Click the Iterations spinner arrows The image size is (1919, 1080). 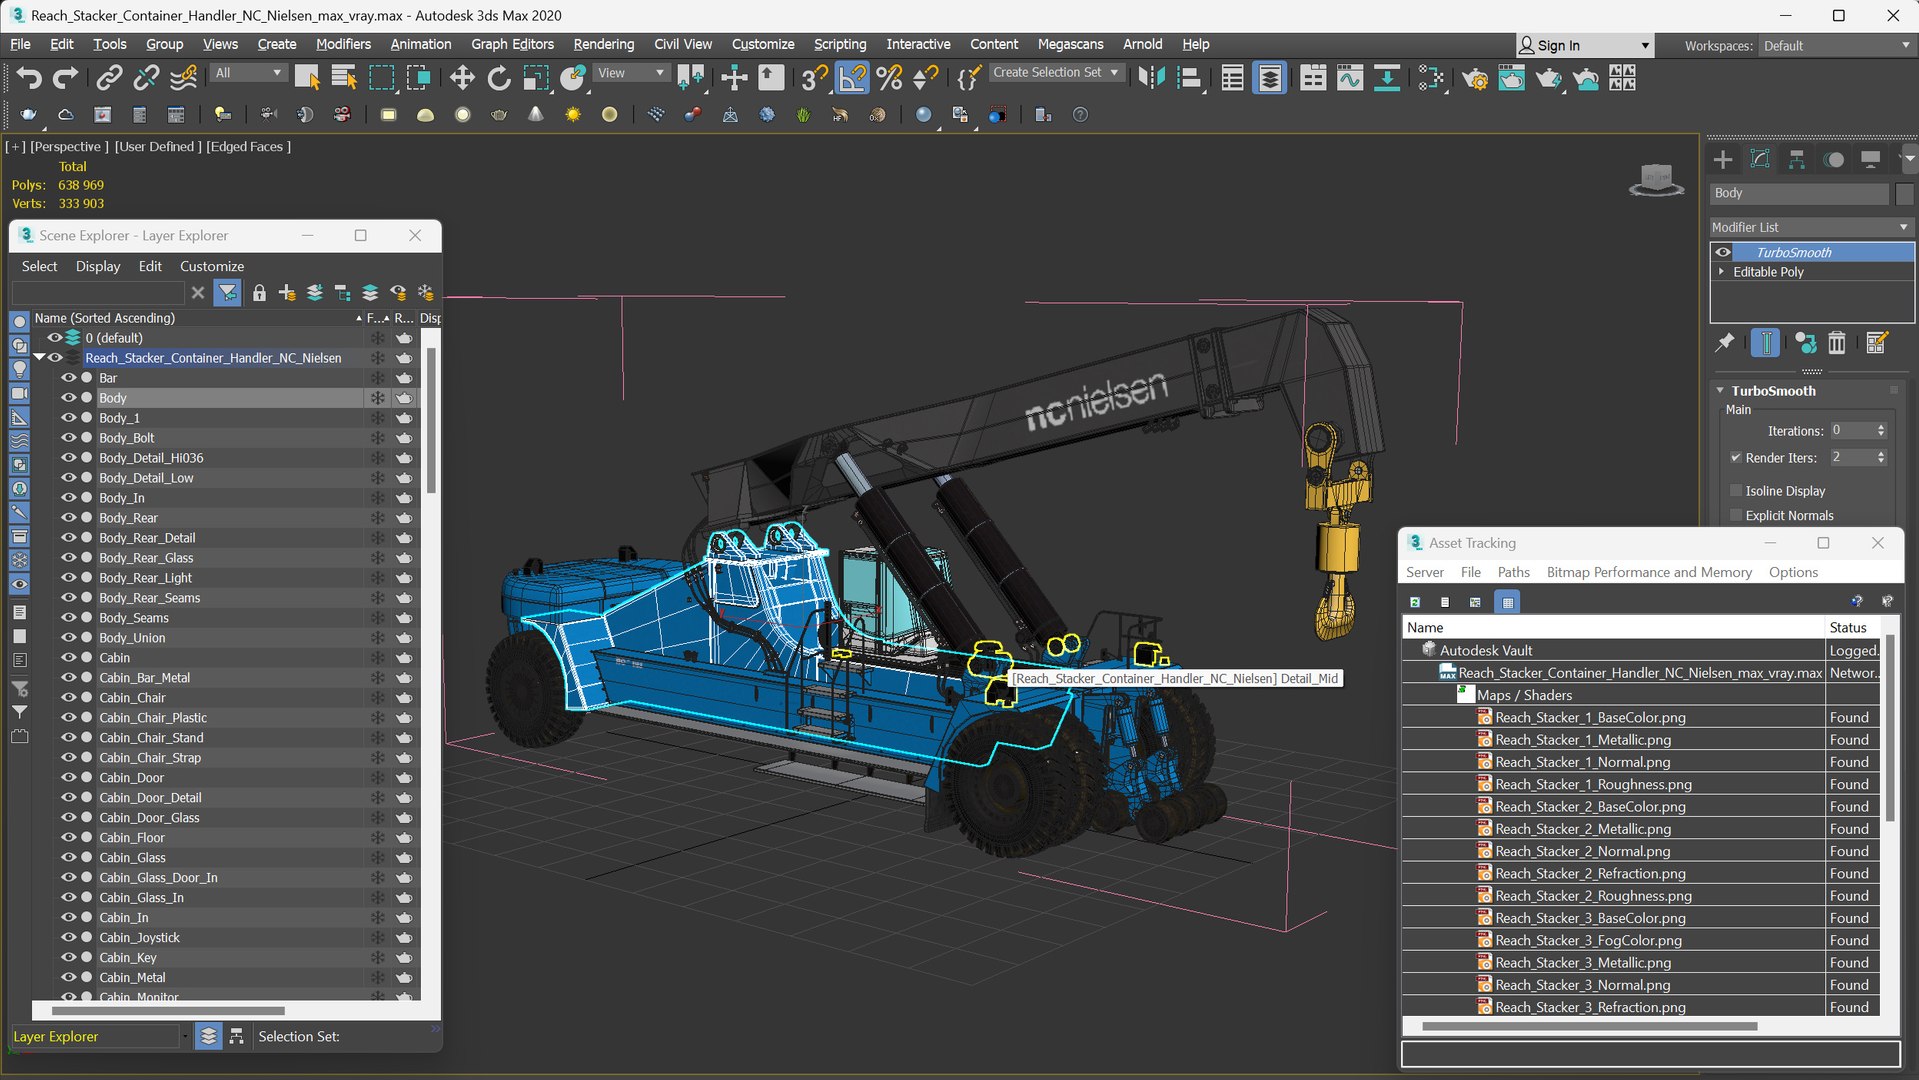click(x=1881, y=431)
